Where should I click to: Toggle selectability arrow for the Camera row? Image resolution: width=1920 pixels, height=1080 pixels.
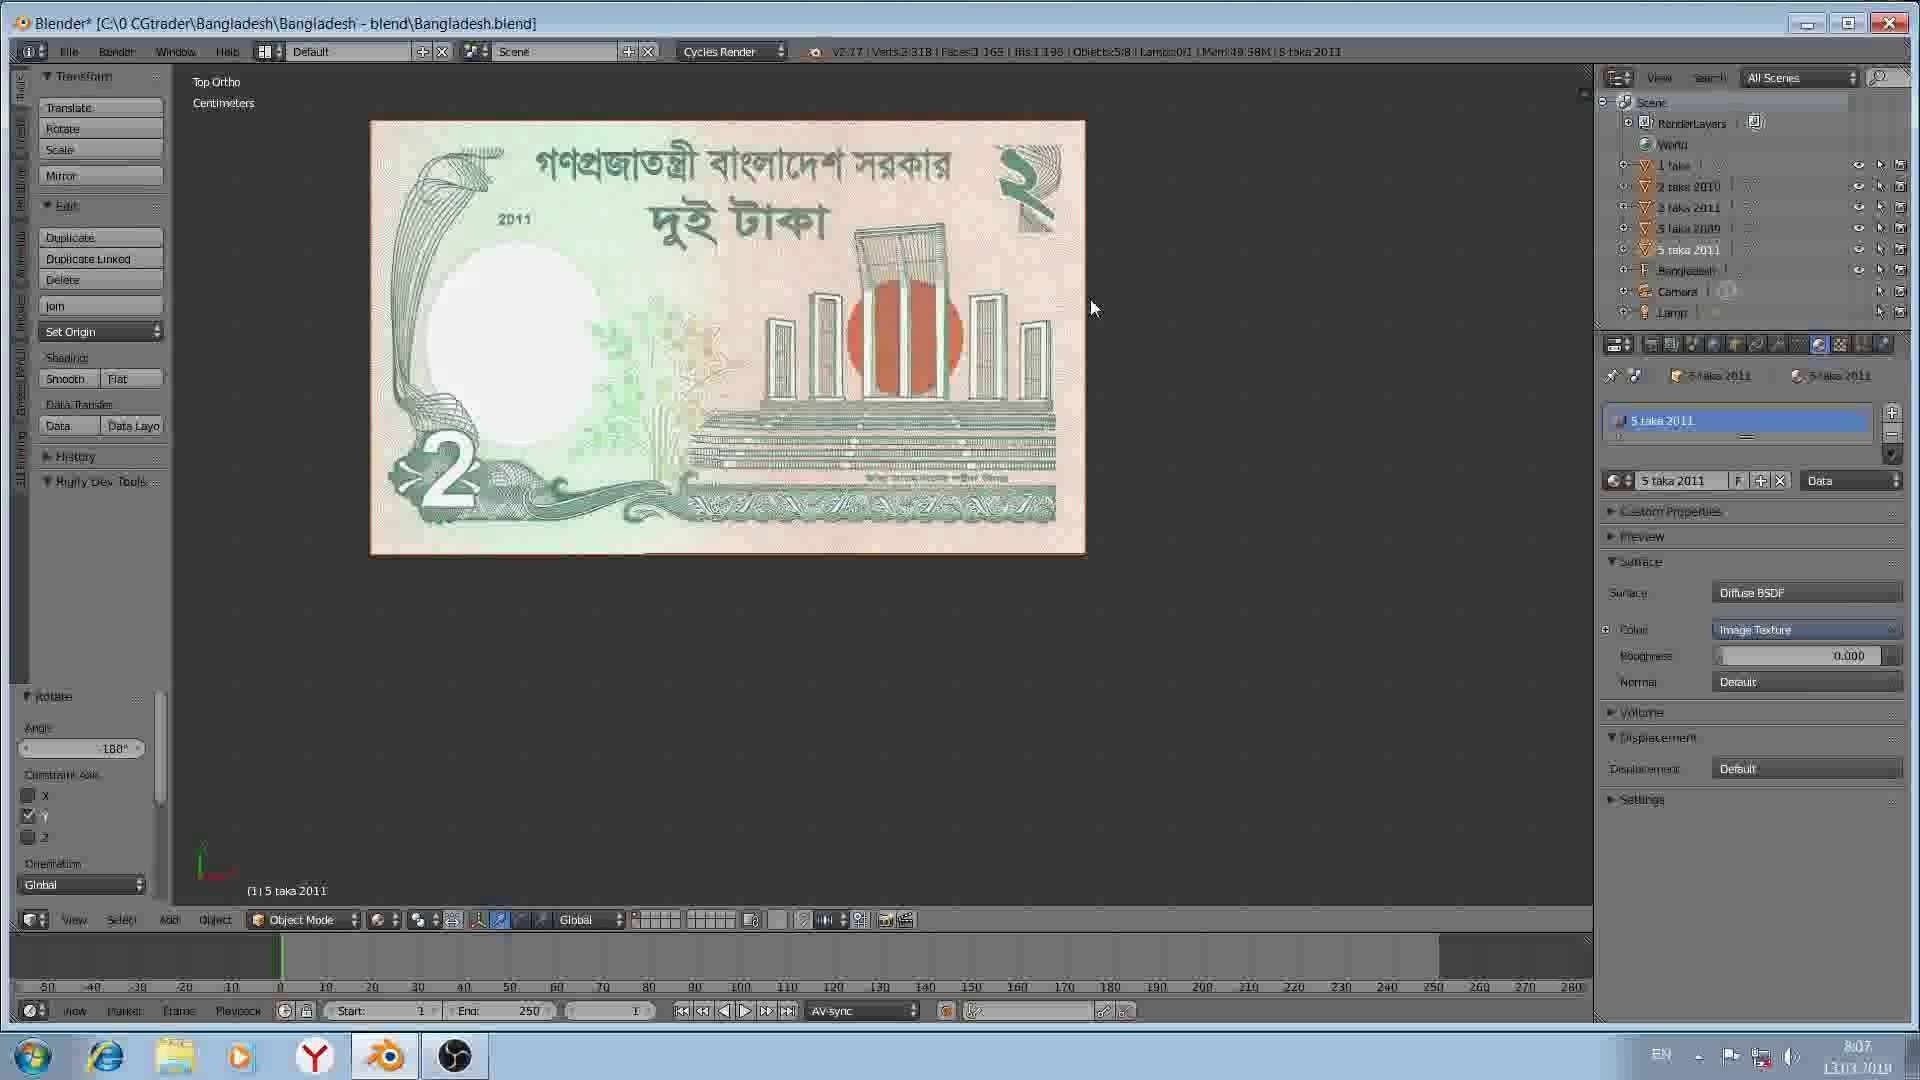pos(1880,291)
